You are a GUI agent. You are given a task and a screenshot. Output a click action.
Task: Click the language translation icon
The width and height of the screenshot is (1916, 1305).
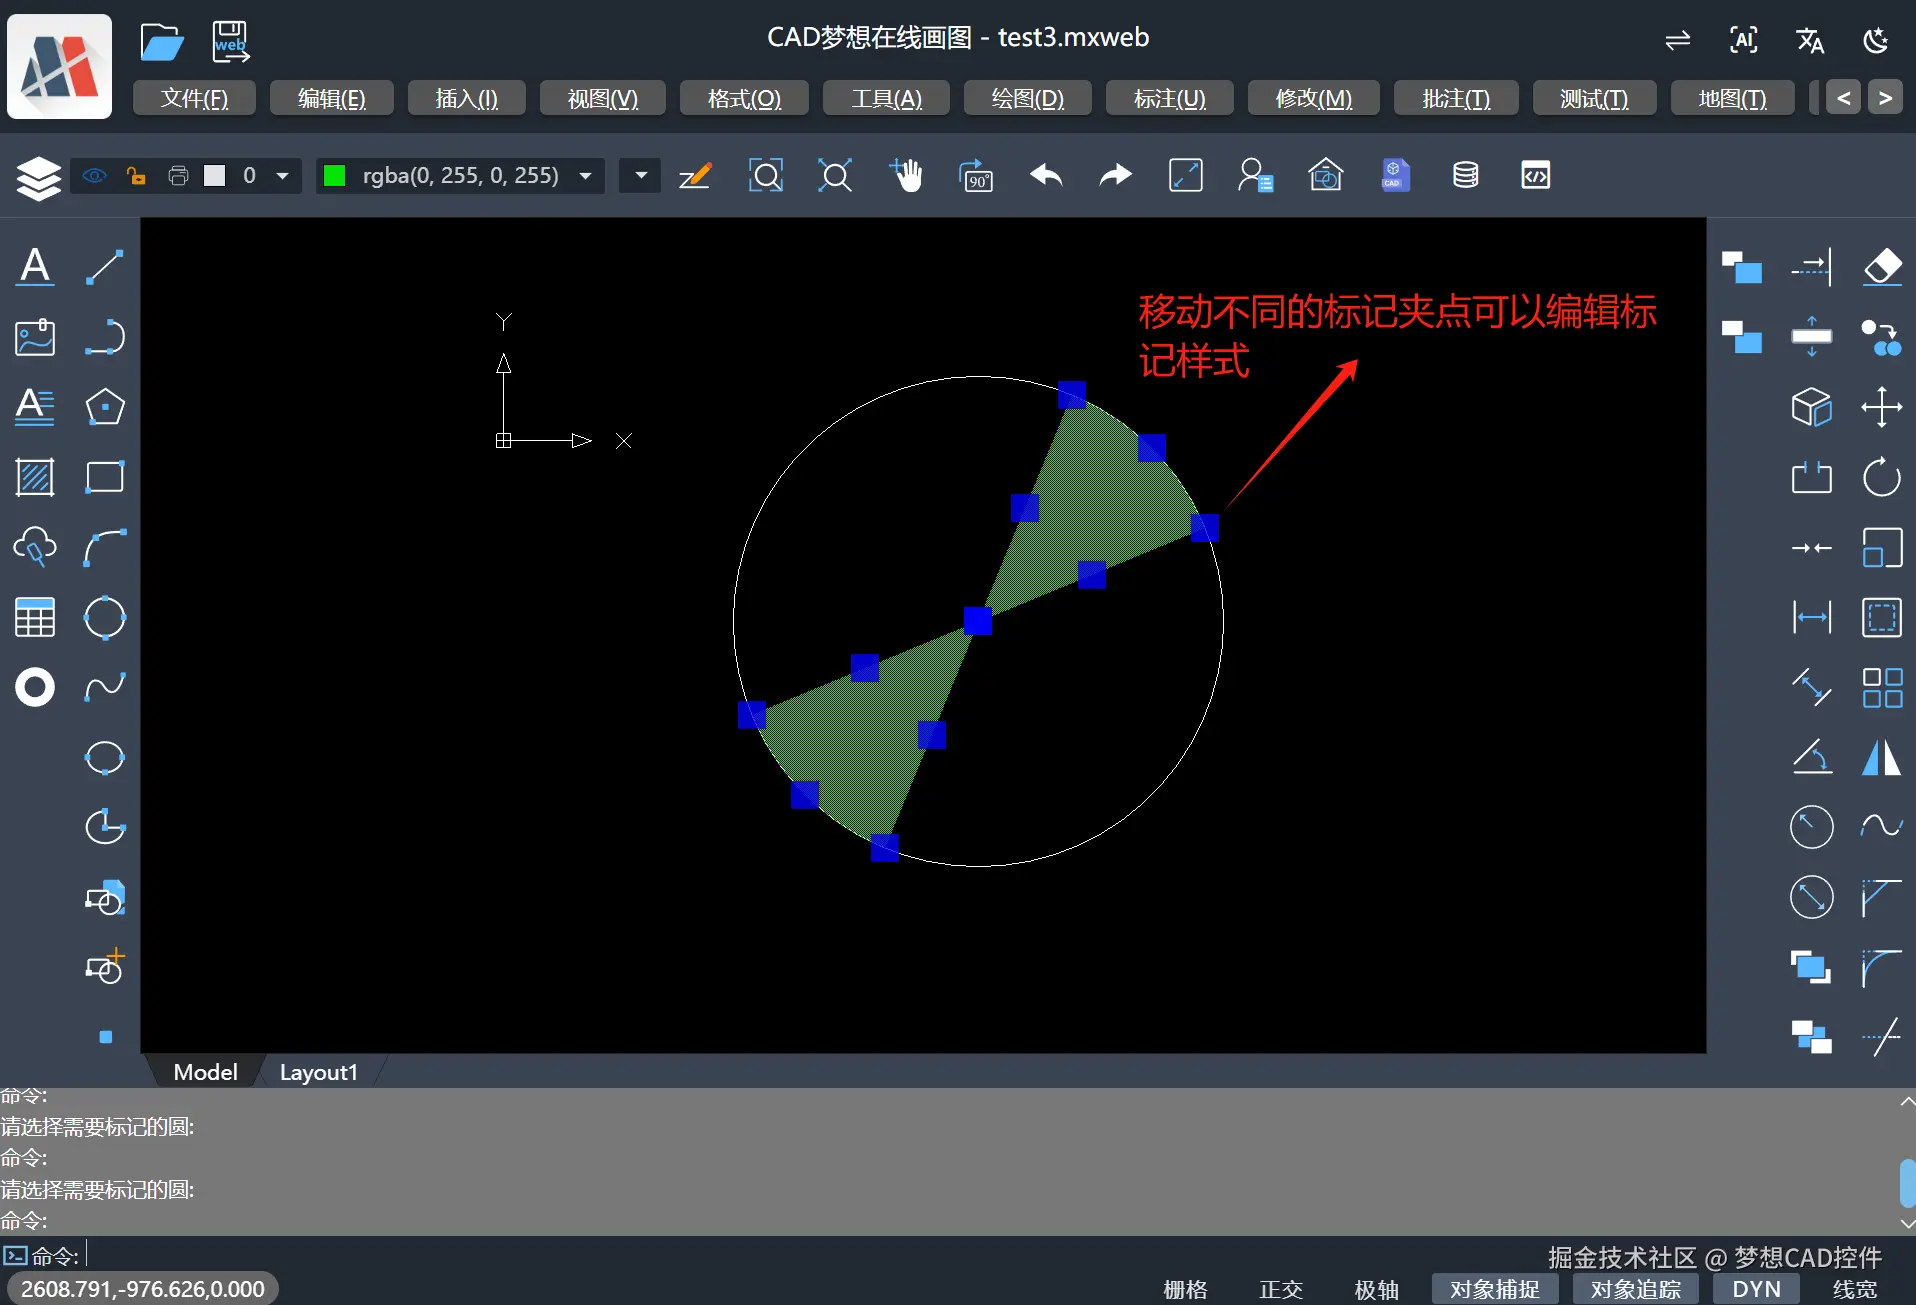1810,40
